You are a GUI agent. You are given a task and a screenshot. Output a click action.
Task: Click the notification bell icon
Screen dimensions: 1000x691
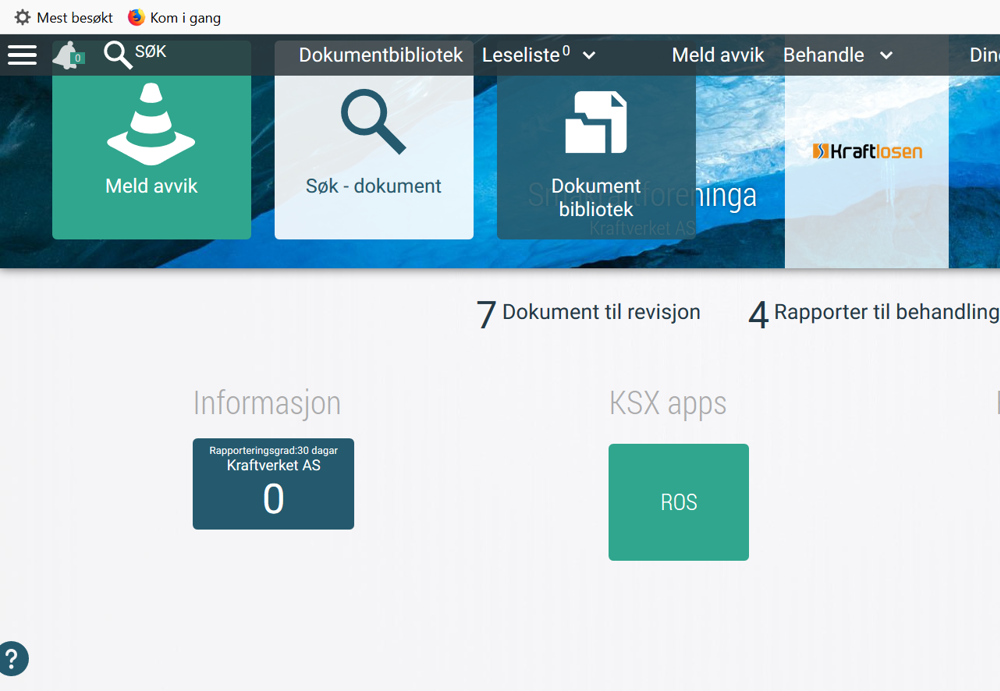(x=68, y=56)
